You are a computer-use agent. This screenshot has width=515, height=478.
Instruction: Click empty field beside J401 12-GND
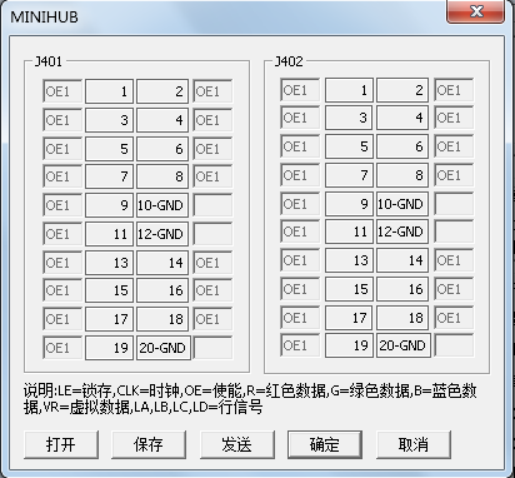coord(213,234)
